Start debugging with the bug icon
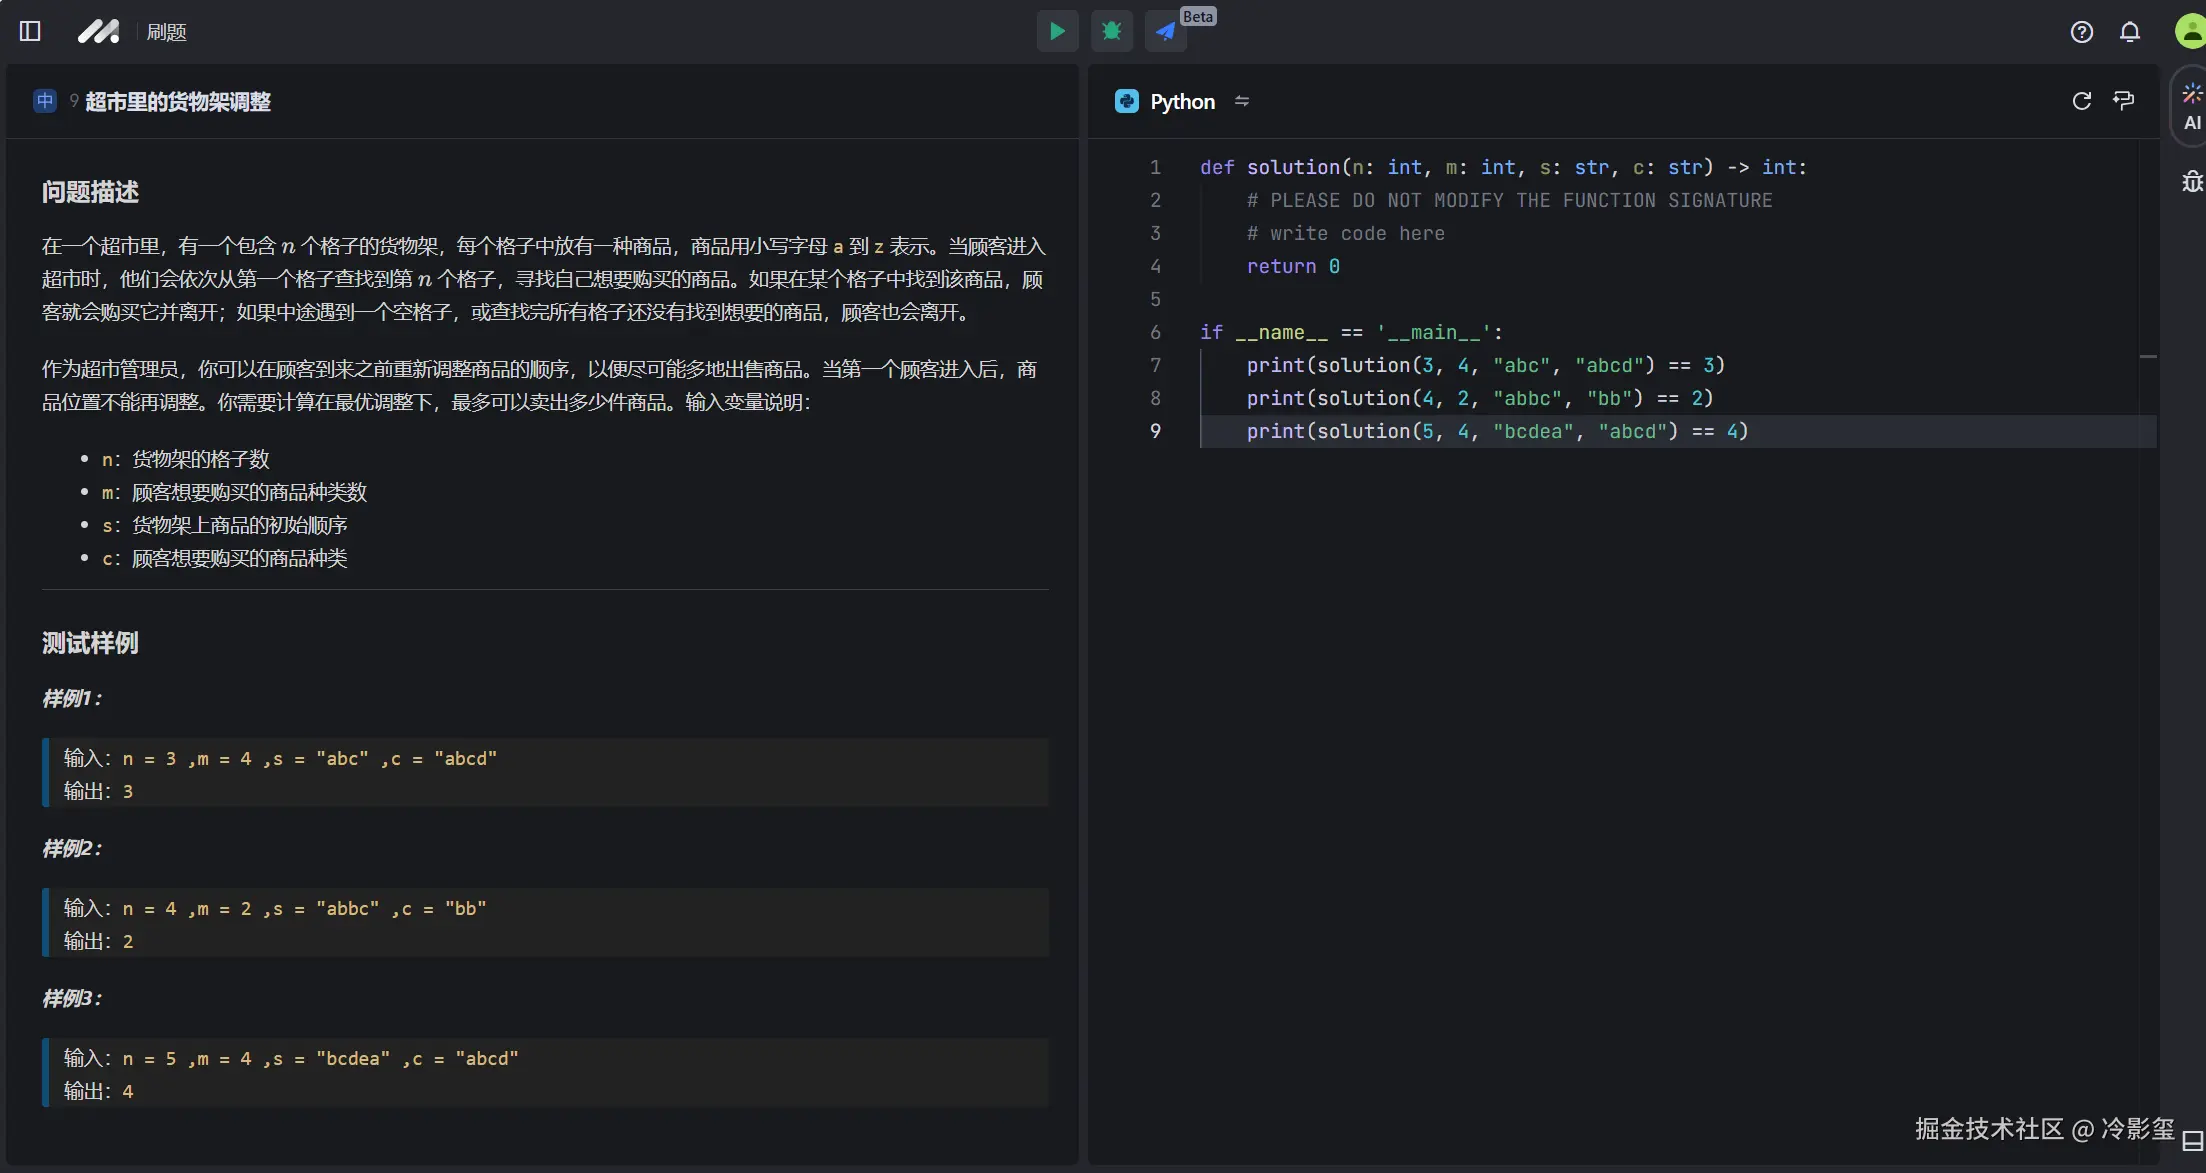Image resolution: width=2206 pixels, height=1173 pixels. click(x=1111, y=32)
